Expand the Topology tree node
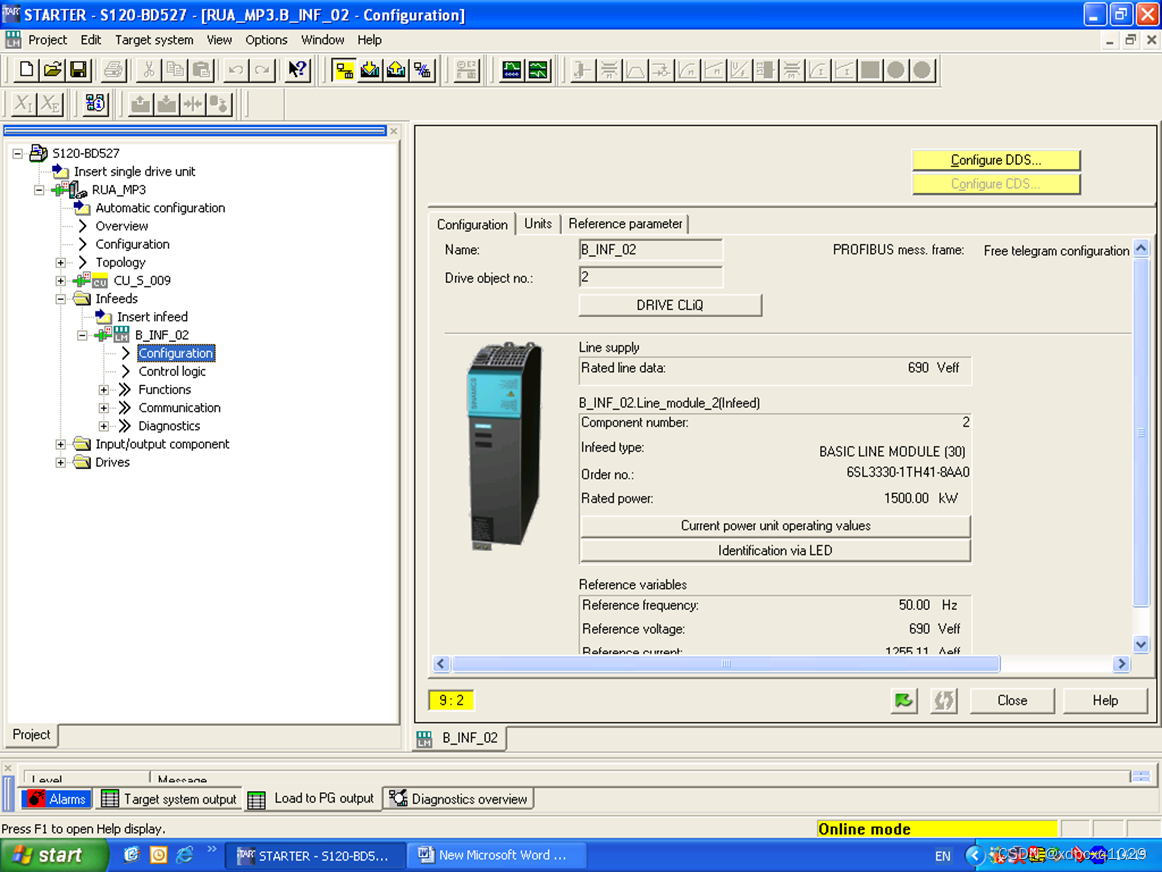 [x=61, y=262]
